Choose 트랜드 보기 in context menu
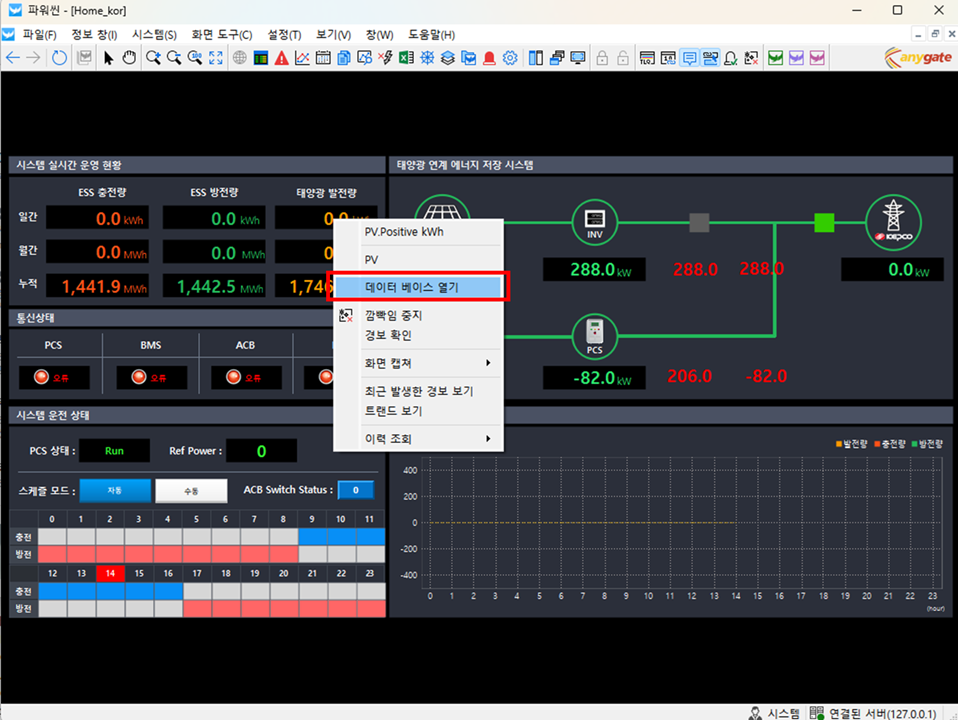The image size is (958, 720). 393,410
